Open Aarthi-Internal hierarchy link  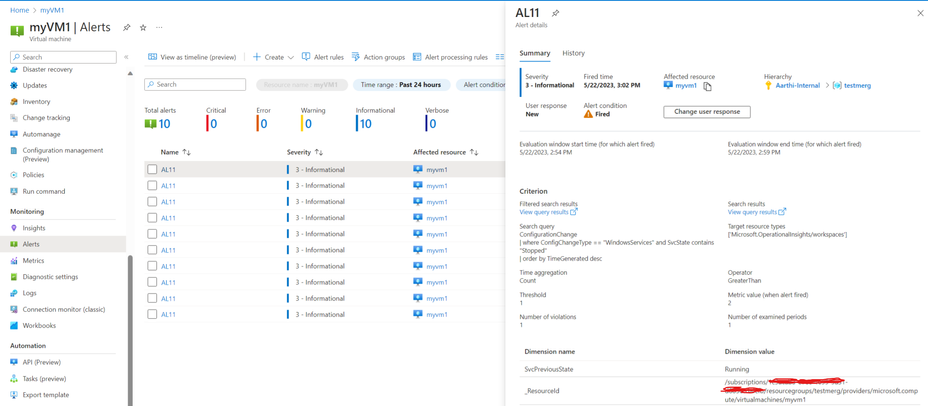pyautogui.click(x=797, y=86)
